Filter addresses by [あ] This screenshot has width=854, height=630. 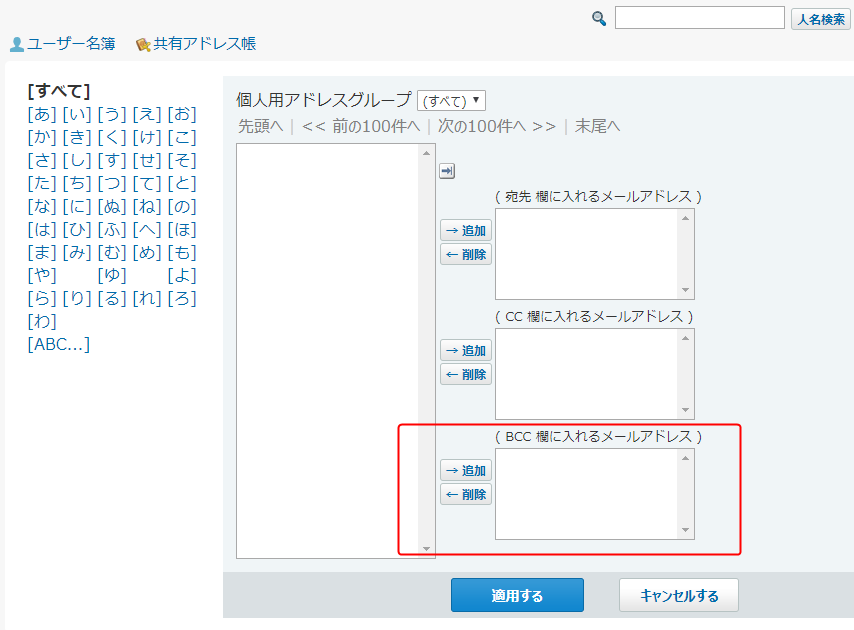(x=42, y=114)
